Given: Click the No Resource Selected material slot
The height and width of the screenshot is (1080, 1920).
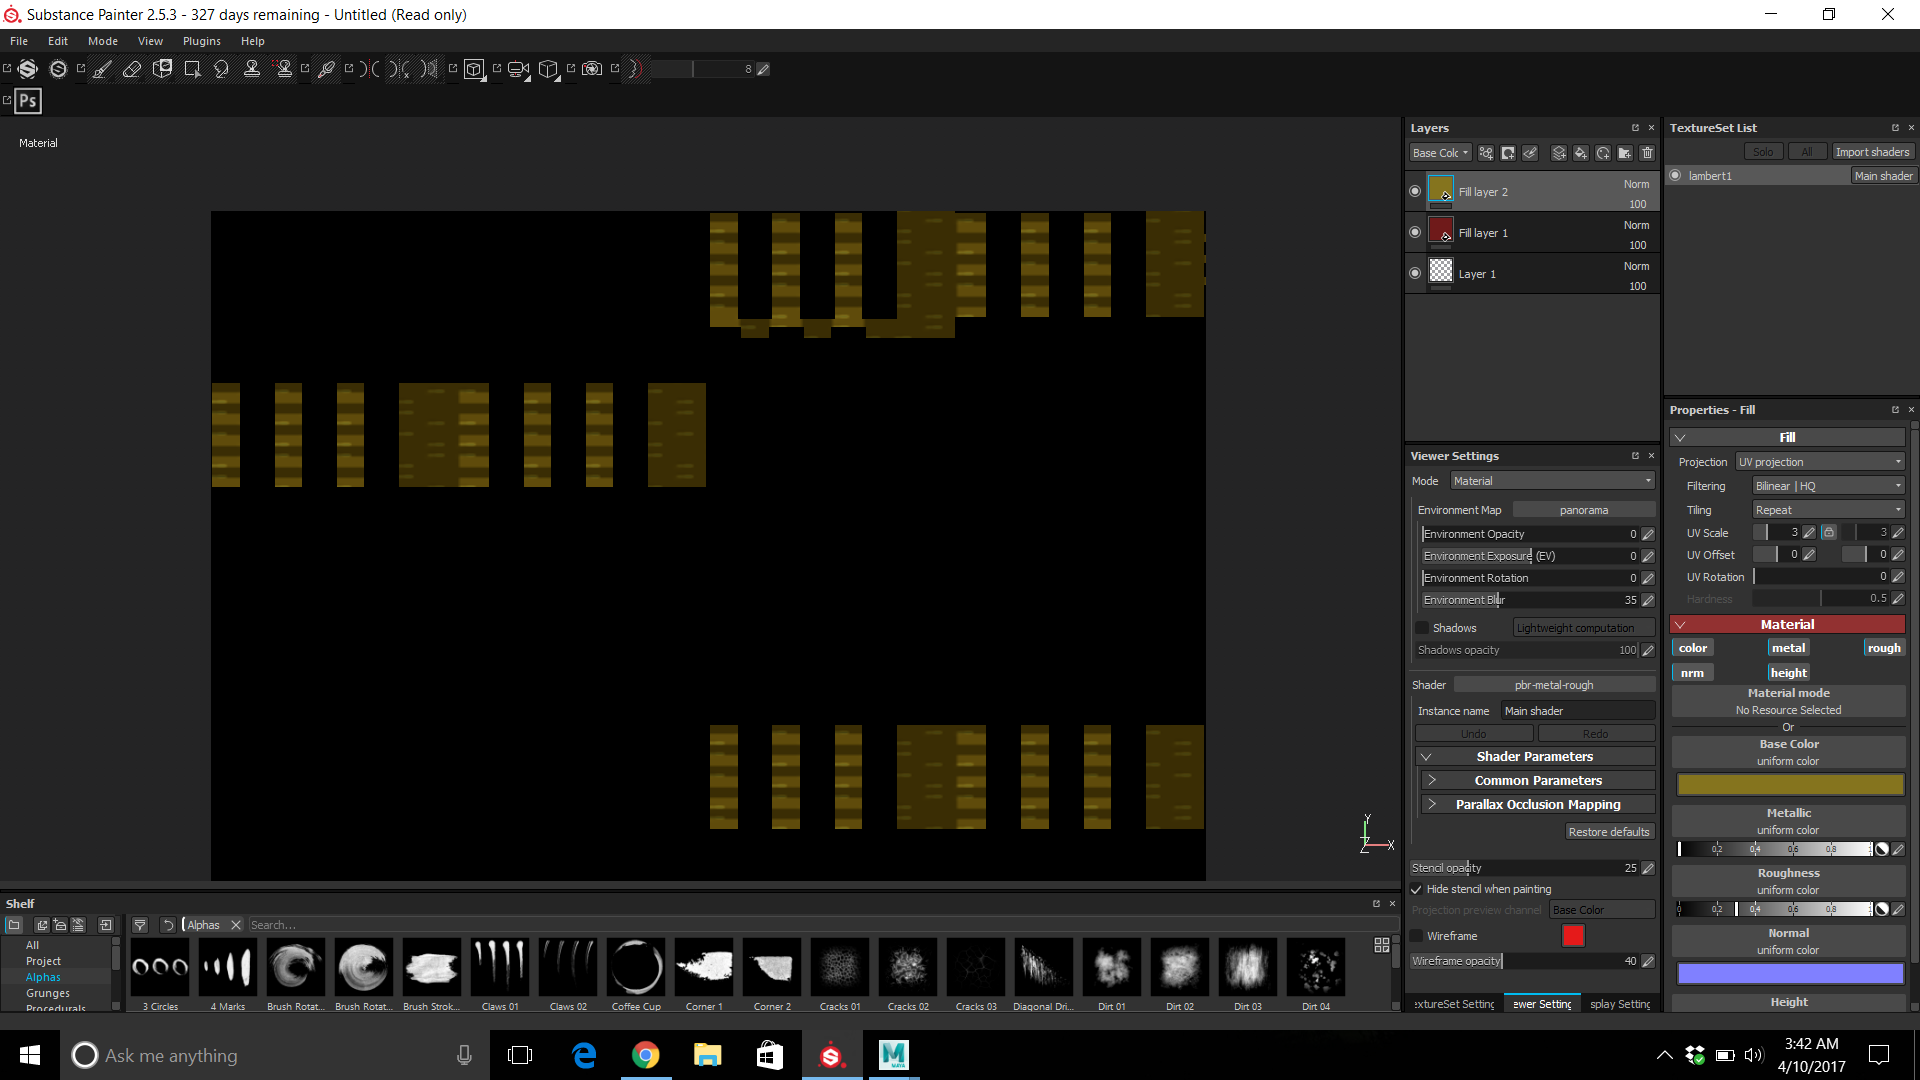Looking at the screenshot, I should click(x=1788, y=702).
